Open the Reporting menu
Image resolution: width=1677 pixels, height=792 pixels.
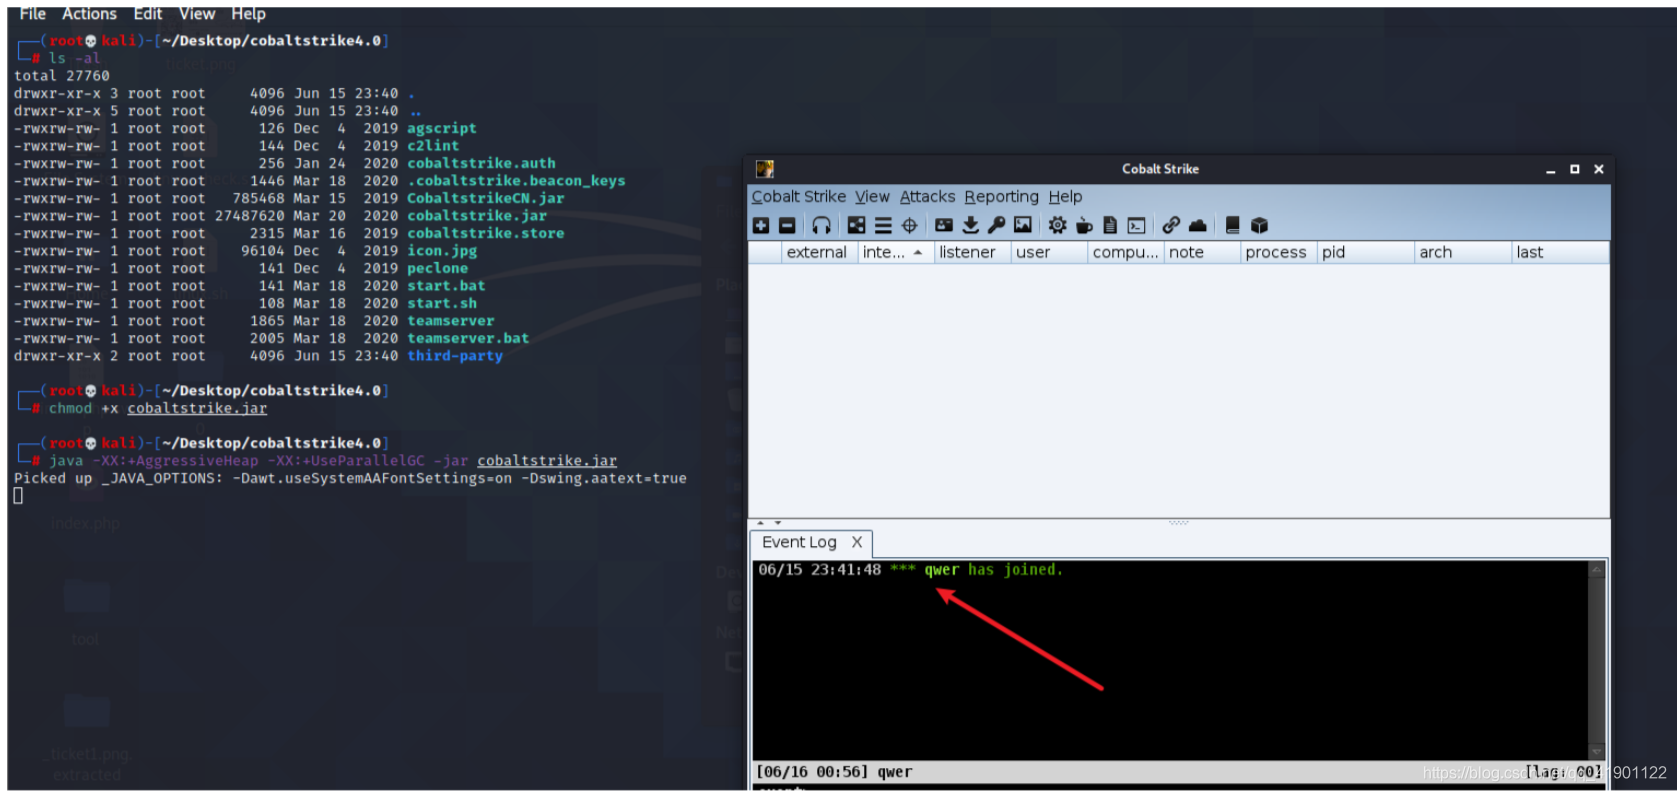(x=1001, y=197)
